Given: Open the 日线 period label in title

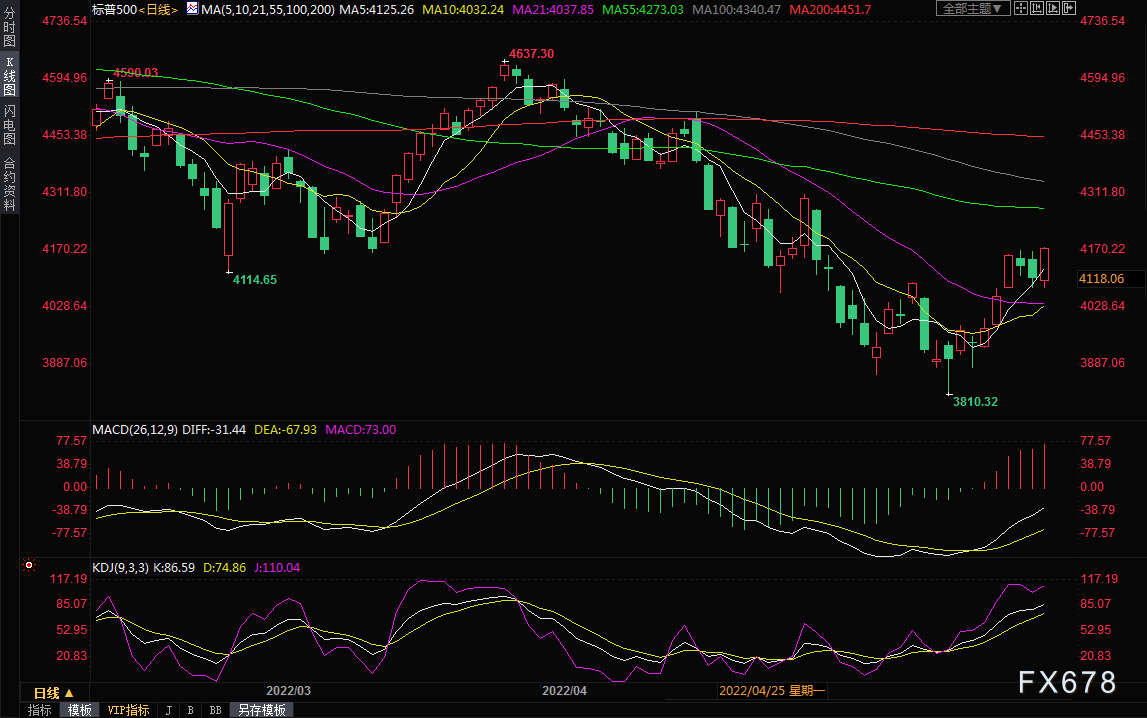Looking at the screenshot, I should [158, 10].
